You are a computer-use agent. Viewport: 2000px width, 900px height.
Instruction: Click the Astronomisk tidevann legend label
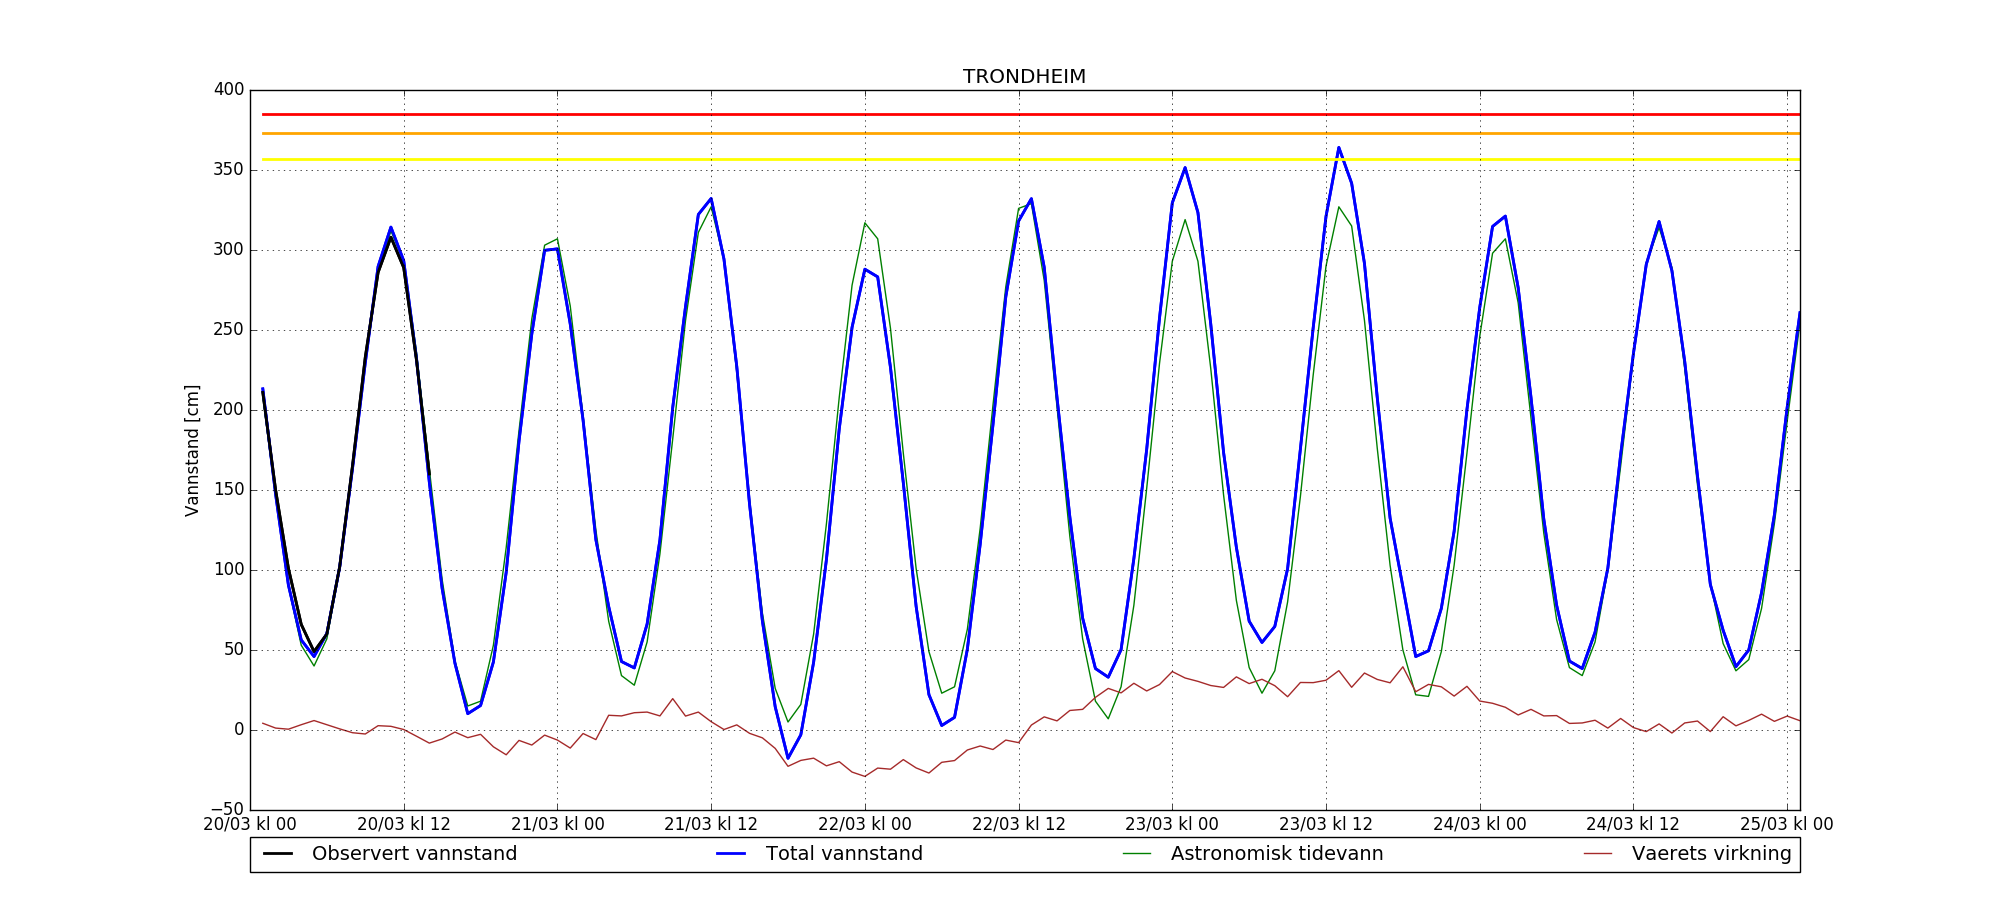[x=1277, y=854]
